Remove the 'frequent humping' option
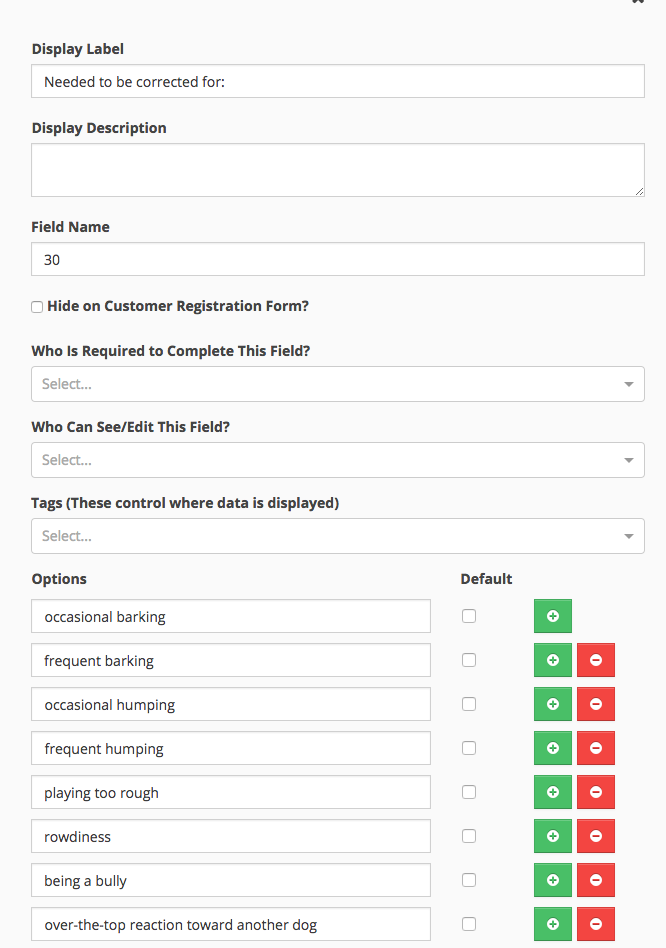The height and width of the screenshot is (948, 666). click(x=596, y=748)
